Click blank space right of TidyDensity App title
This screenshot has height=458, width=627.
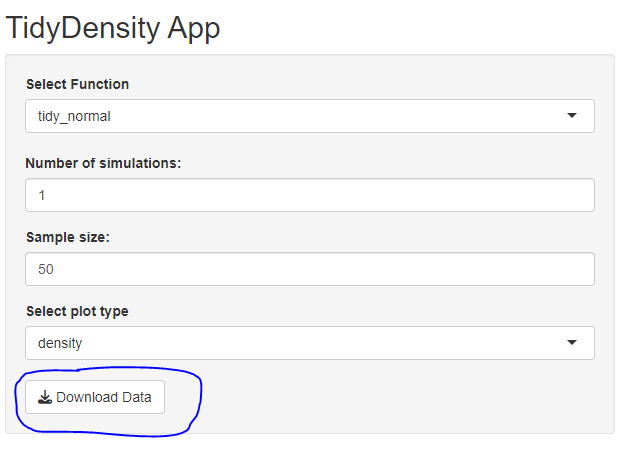click(x=420, y=27)
